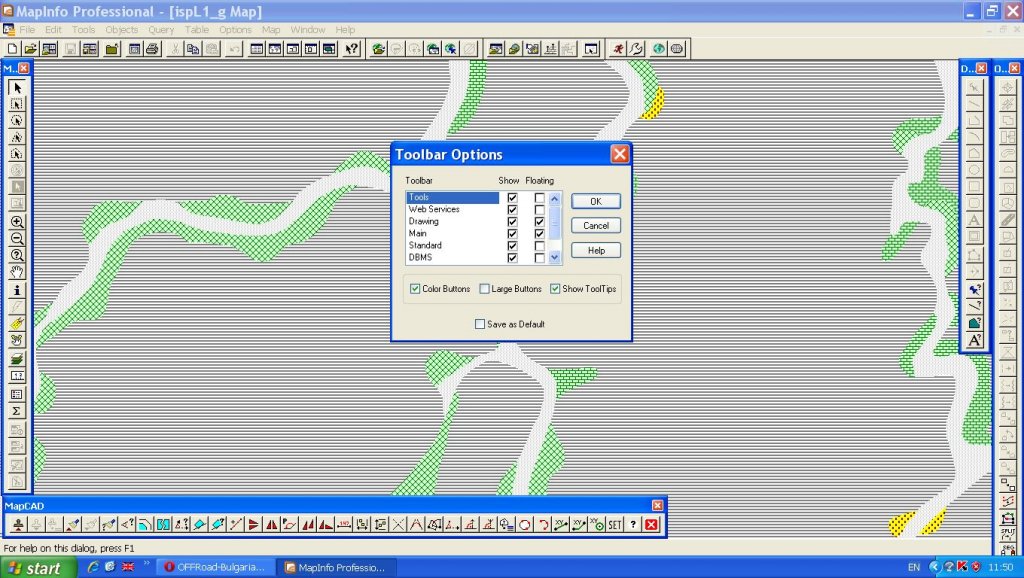Disable the Show ToolTips checkbox
1024x578 pixels.
(x=555, y=289)
